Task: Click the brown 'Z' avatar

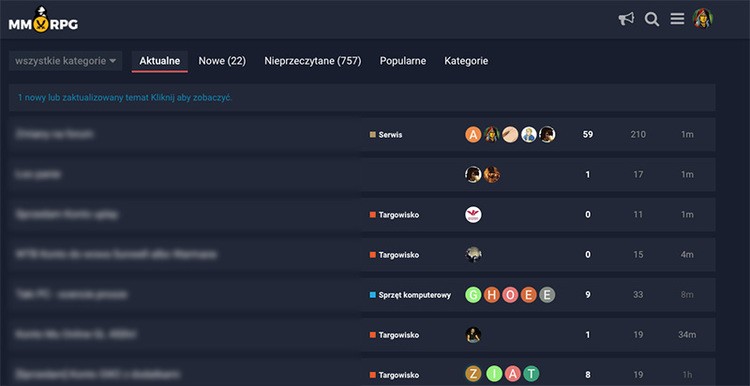Action: (473, 374)
